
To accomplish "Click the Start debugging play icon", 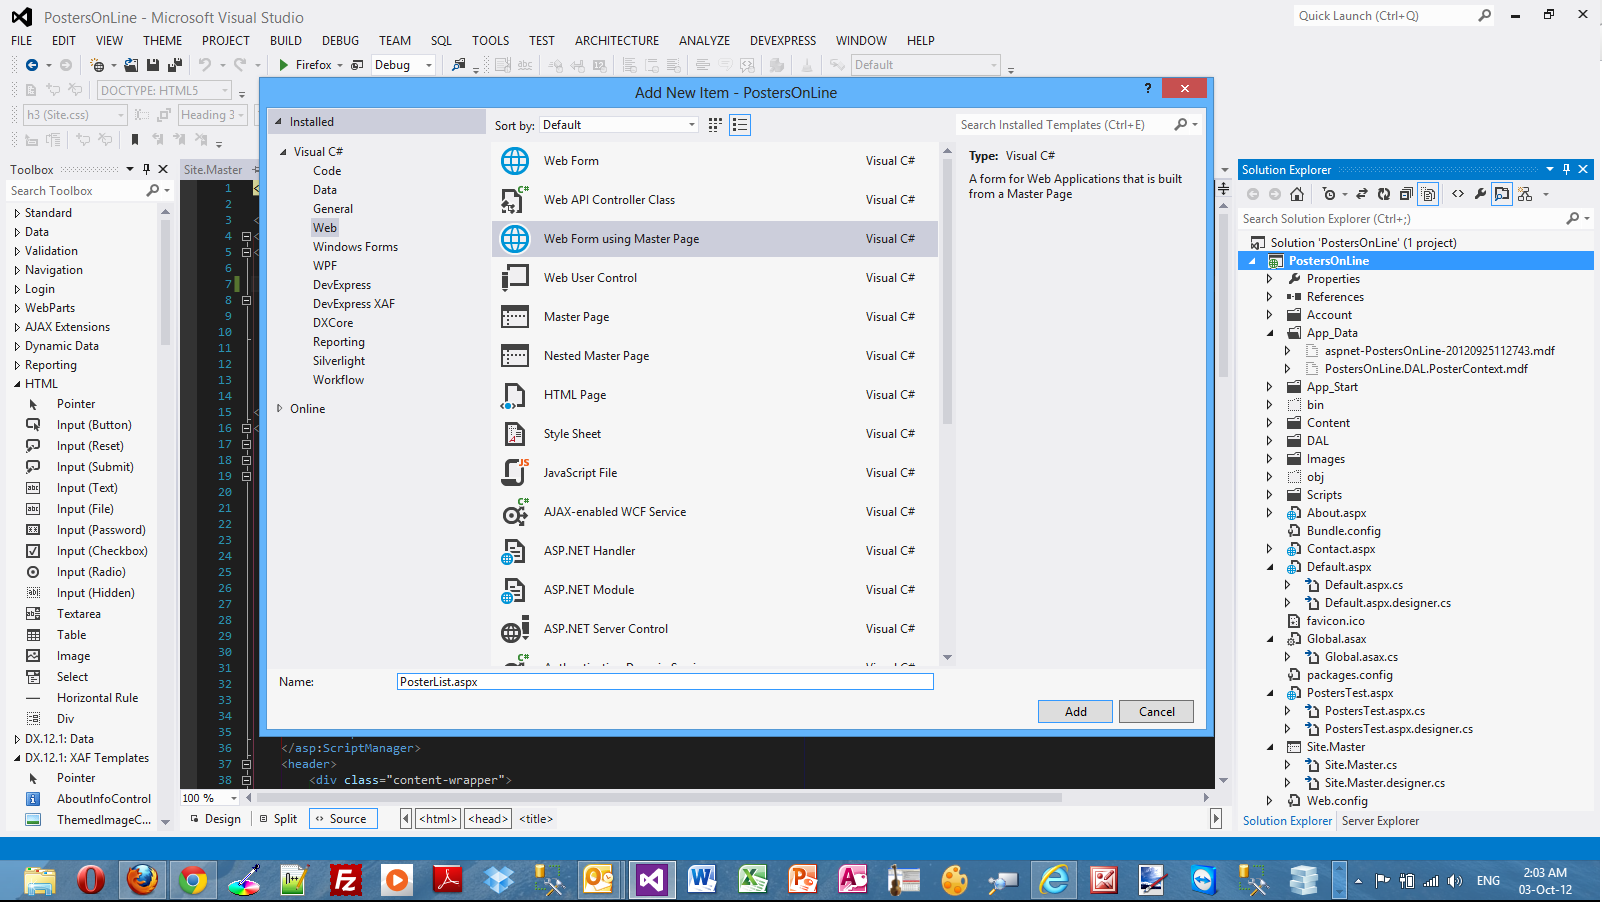I will [x=284, y=65].
